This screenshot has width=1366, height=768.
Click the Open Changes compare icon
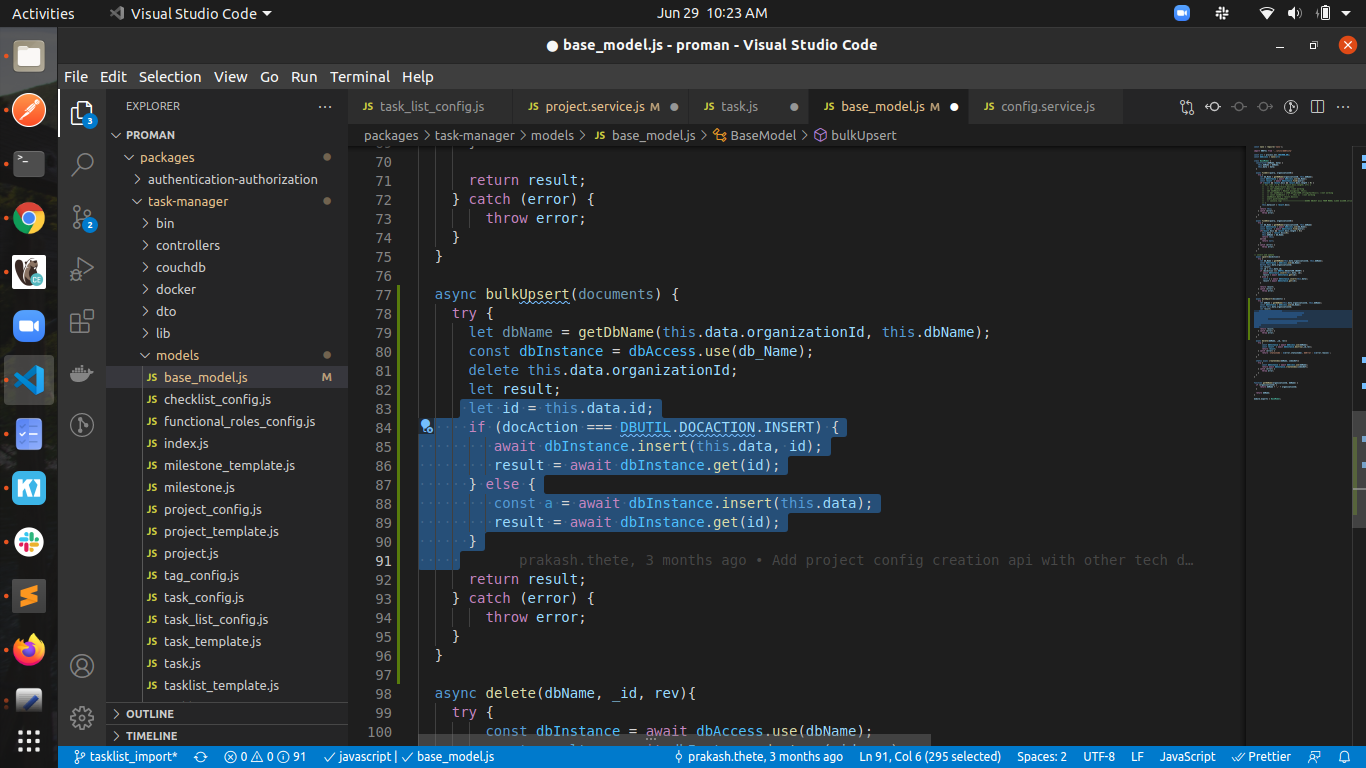point(1187,107)
